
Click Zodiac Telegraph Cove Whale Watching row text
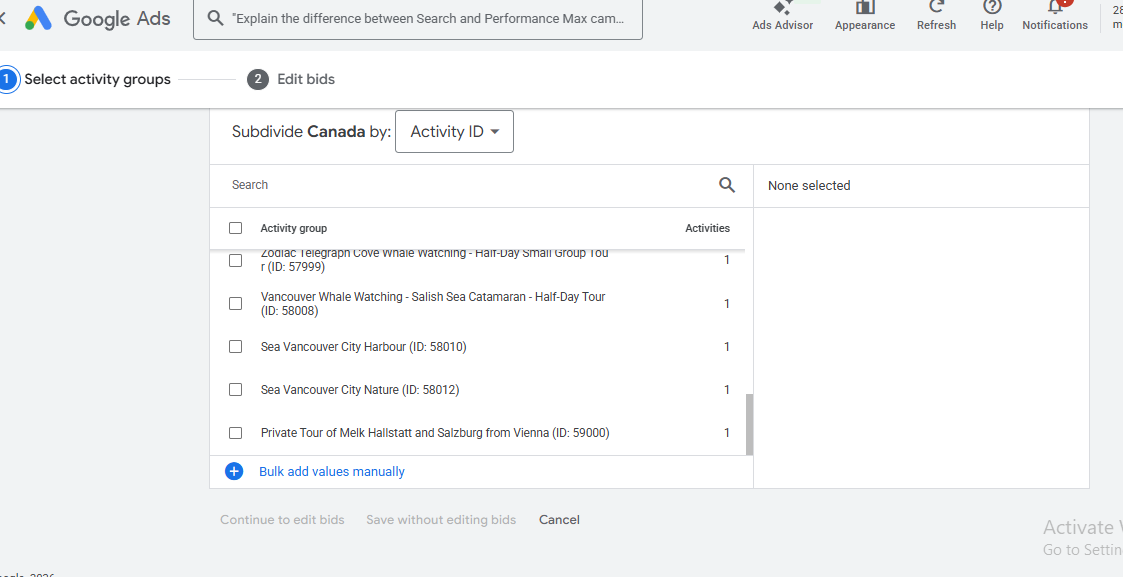(x=435, y=260)
